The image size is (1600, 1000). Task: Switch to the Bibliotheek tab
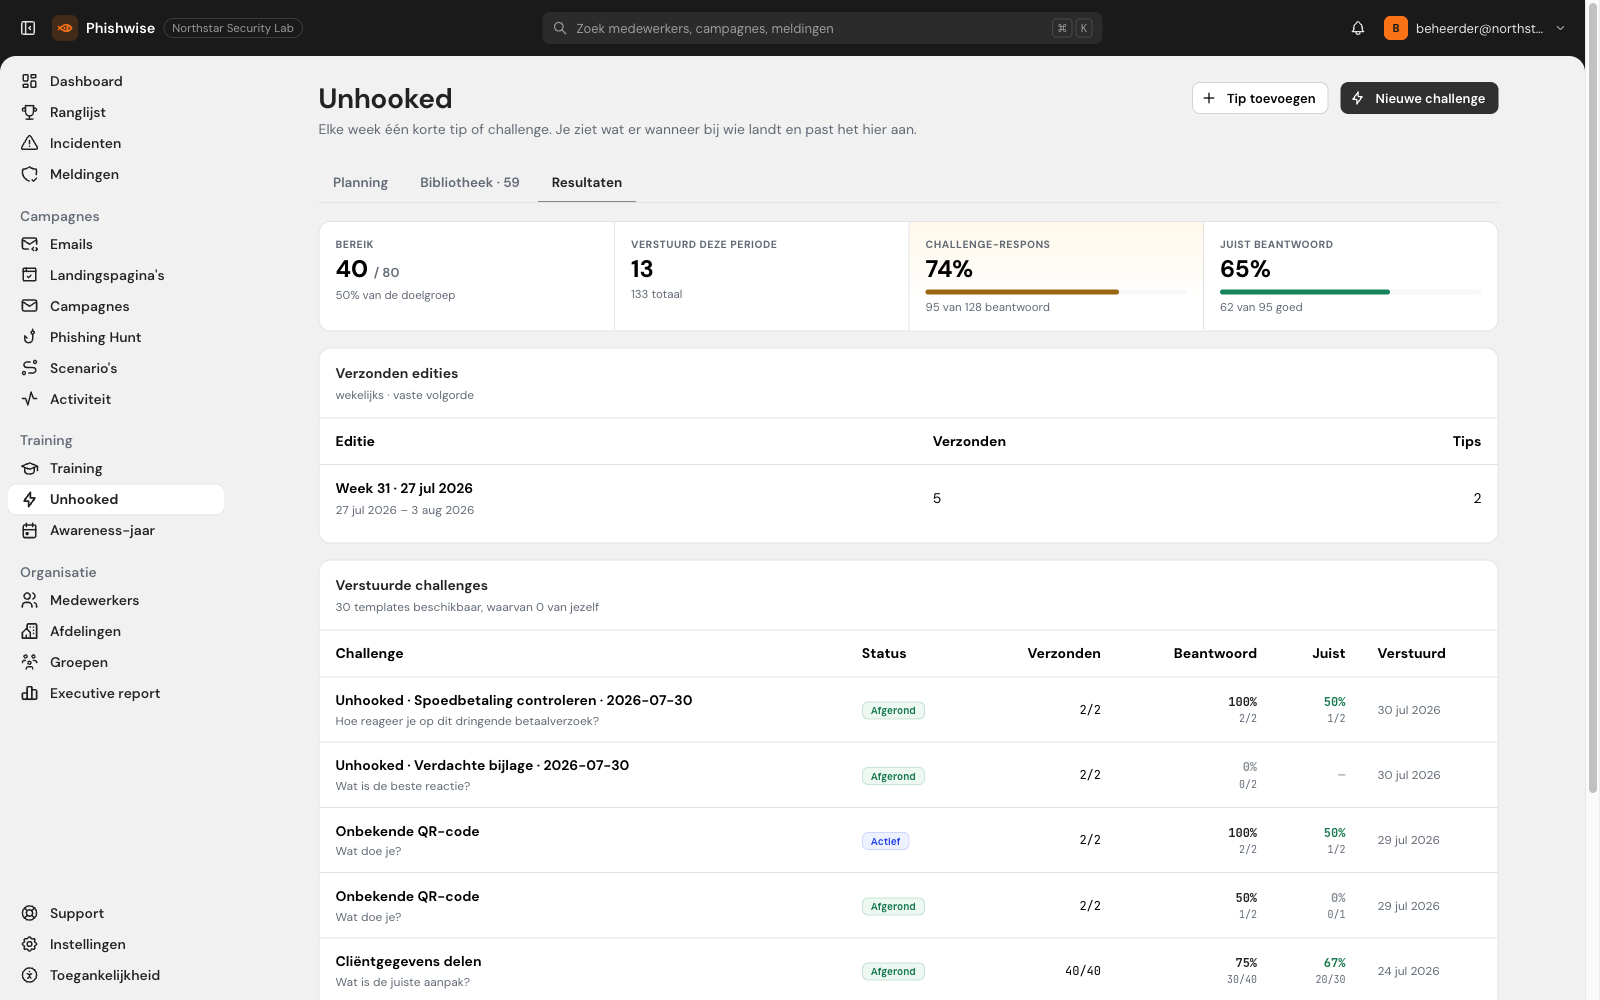470,182
